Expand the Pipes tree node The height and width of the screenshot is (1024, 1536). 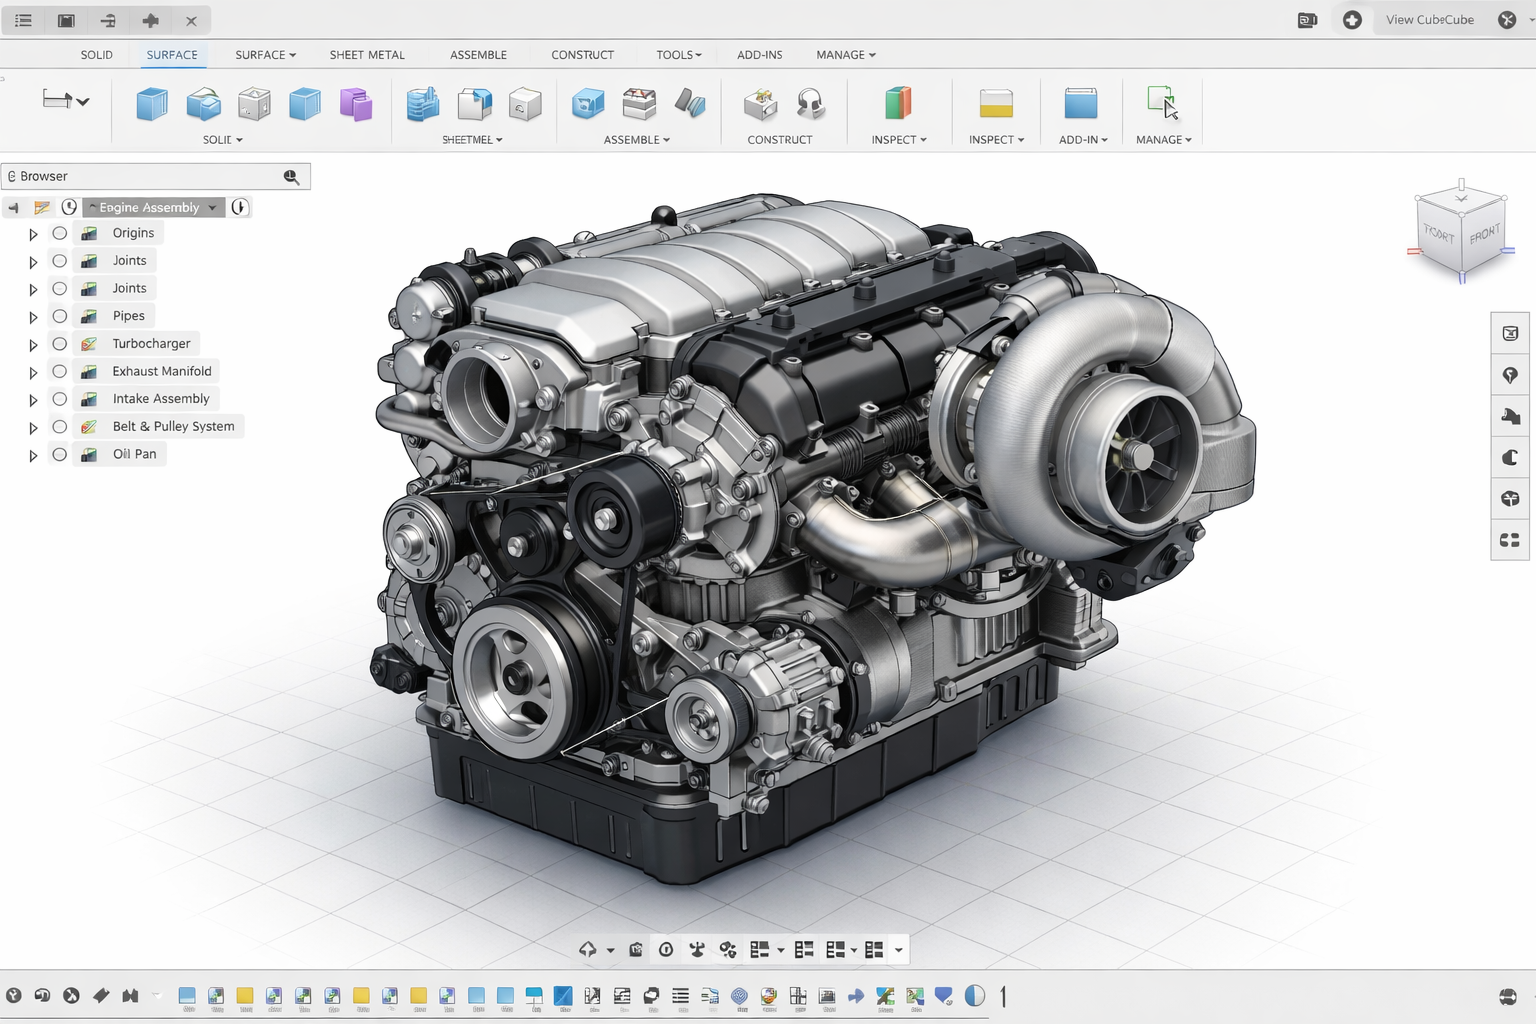[33, 317]
